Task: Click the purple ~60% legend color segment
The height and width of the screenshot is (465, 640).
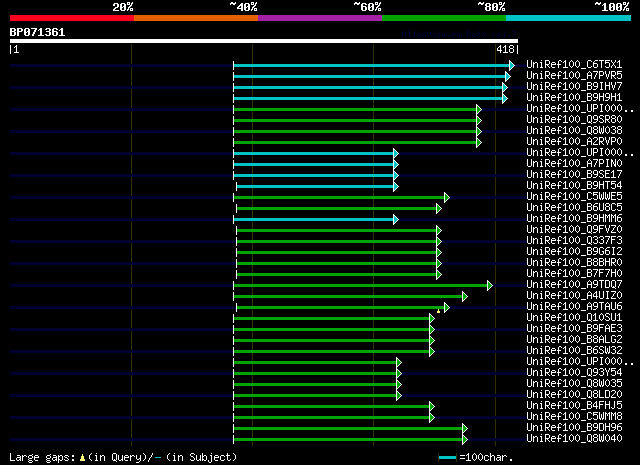Action: pyautogui.click(x=320, y=18)
